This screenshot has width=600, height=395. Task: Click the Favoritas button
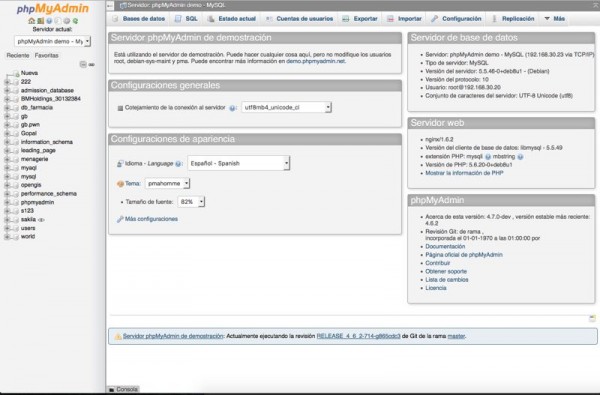point(46,55)
